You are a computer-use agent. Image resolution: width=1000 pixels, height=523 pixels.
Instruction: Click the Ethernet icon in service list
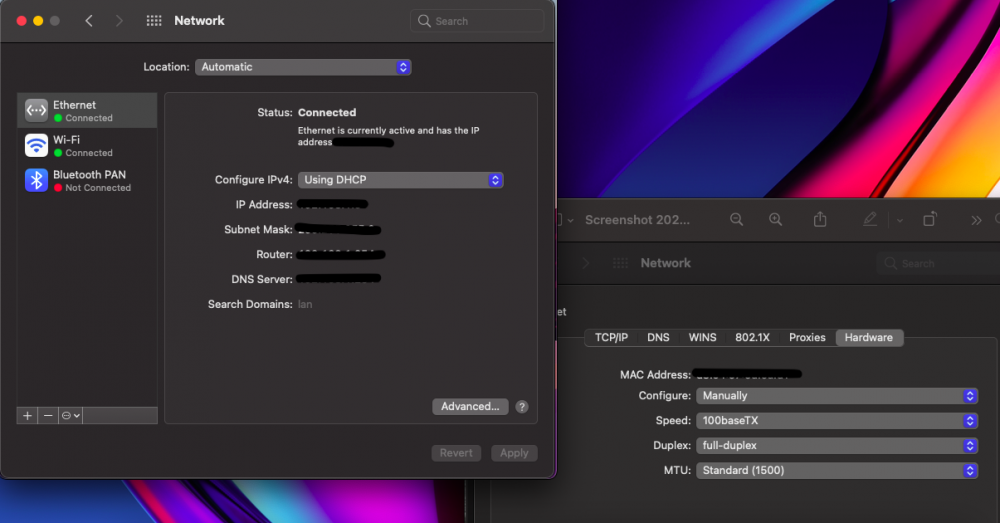[x=36, y=110]
